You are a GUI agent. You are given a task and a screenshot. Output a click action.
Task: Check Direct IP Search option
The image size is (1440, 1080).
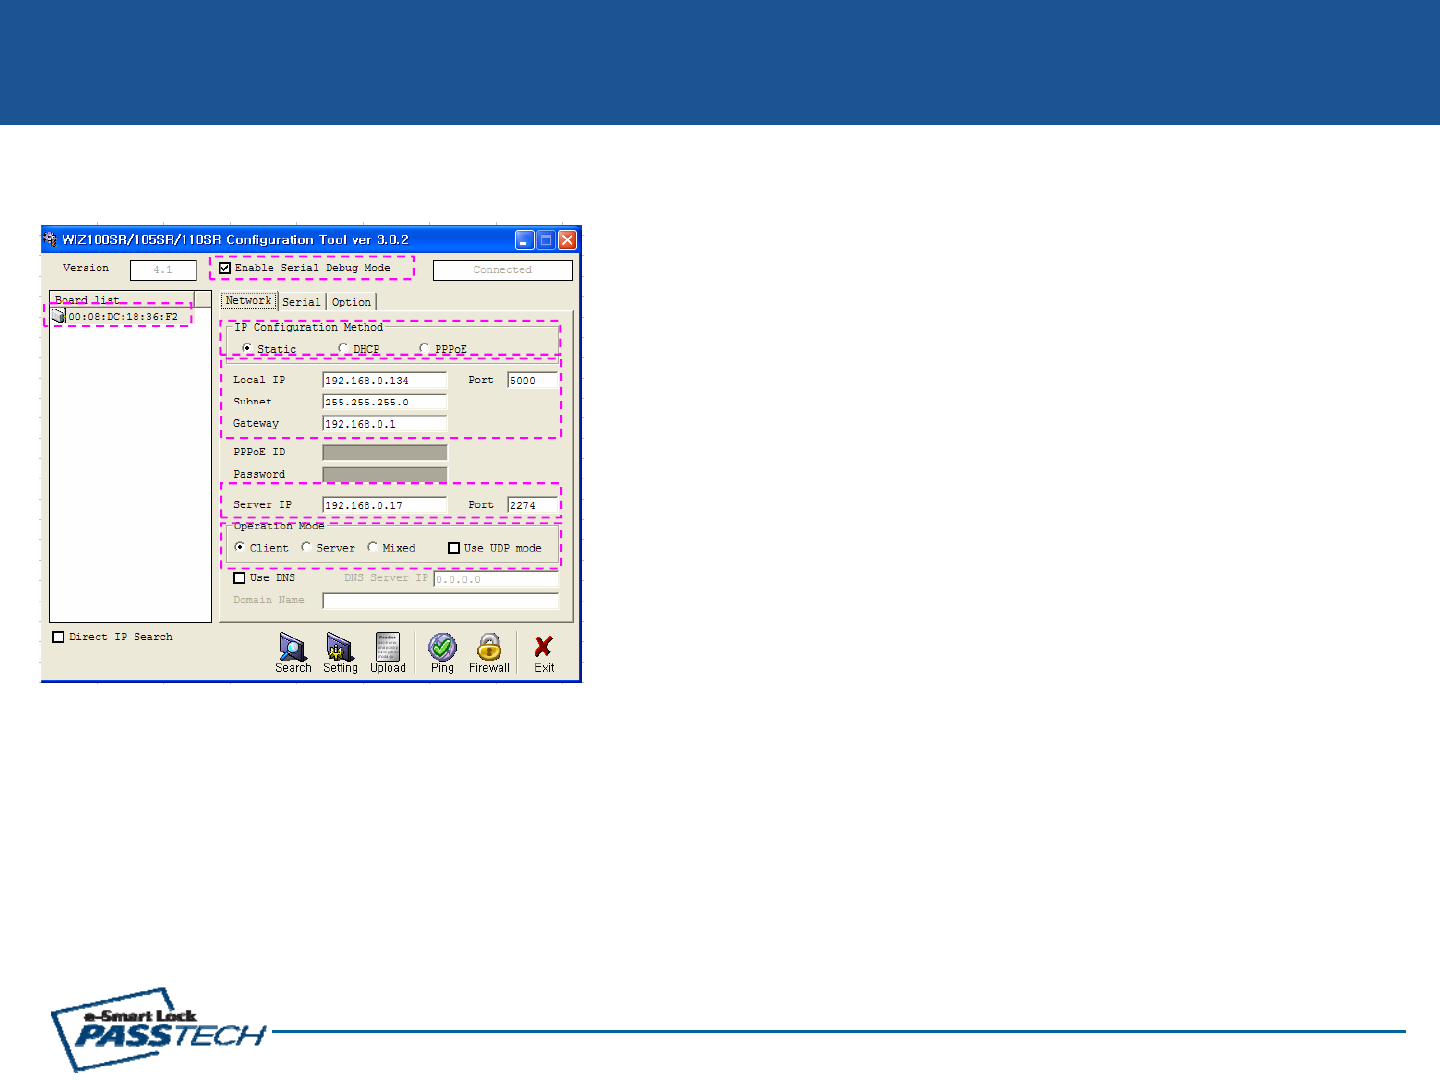coord(58,637)
